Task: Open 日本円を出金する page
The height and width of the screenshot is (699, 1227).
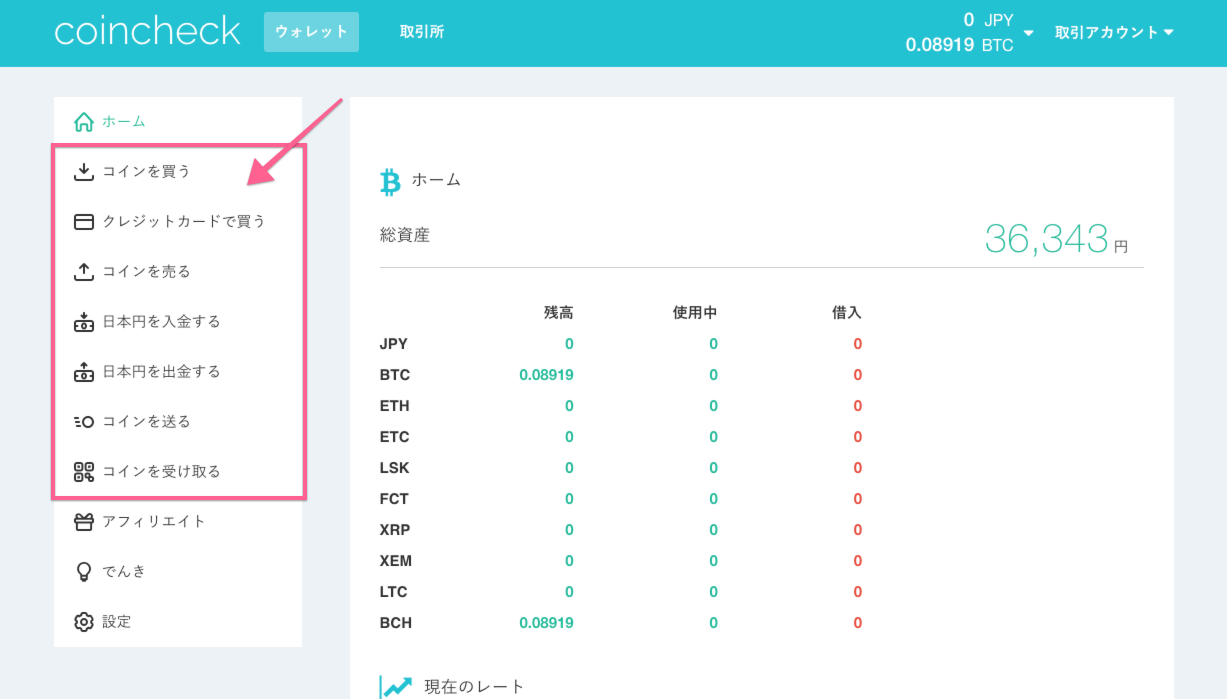Action: tap(178, 372)
